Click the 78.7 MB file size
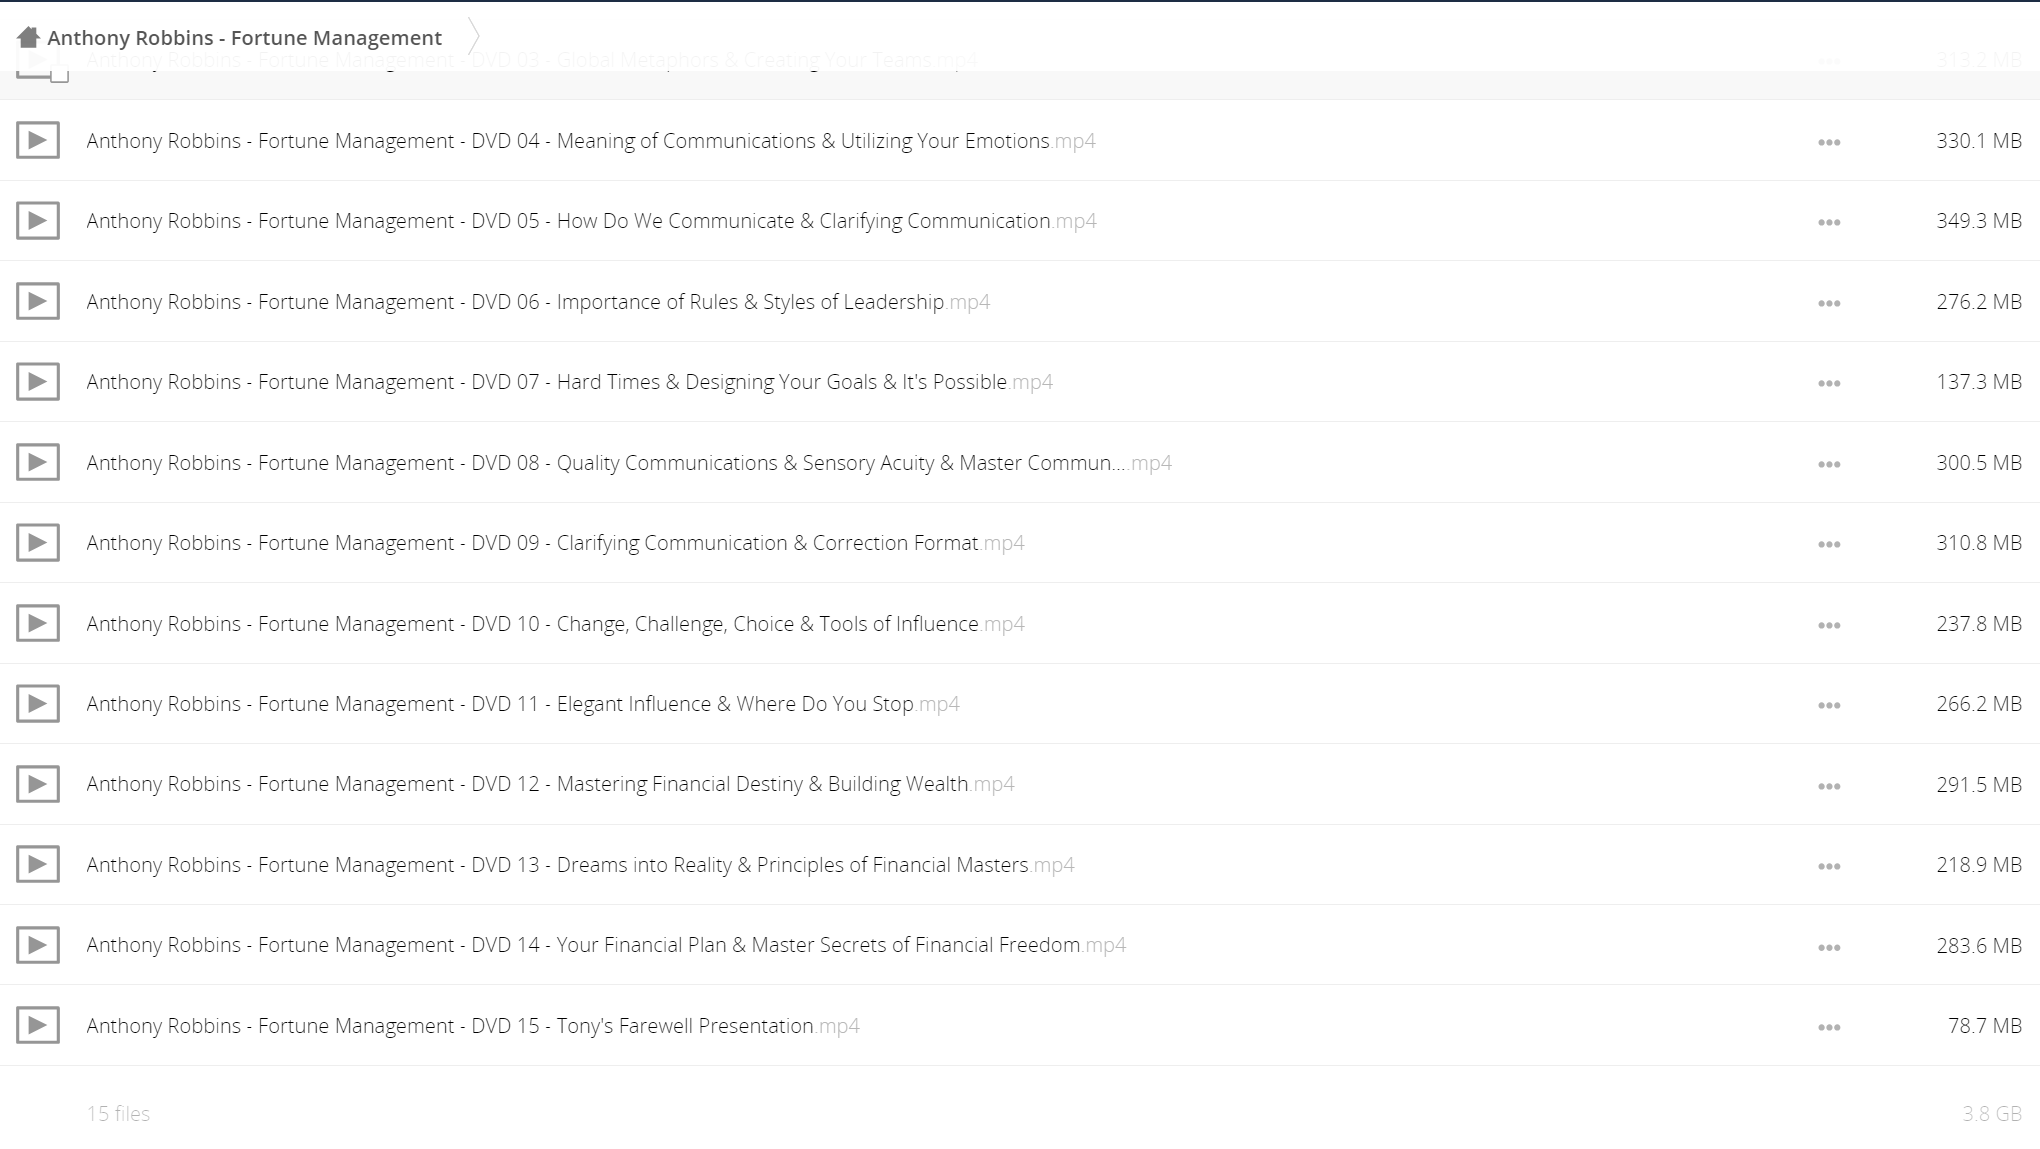This screenshot has width=2040, height=1149. tap(1985, 1026)
